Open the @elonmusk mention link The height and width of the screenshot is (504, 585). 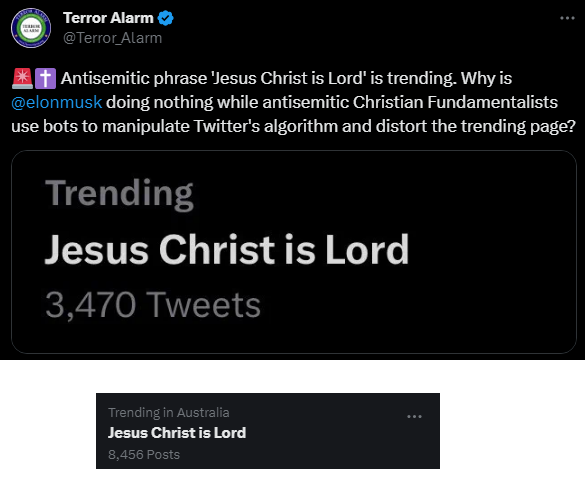pyautogui.click(x=56, y=102)
